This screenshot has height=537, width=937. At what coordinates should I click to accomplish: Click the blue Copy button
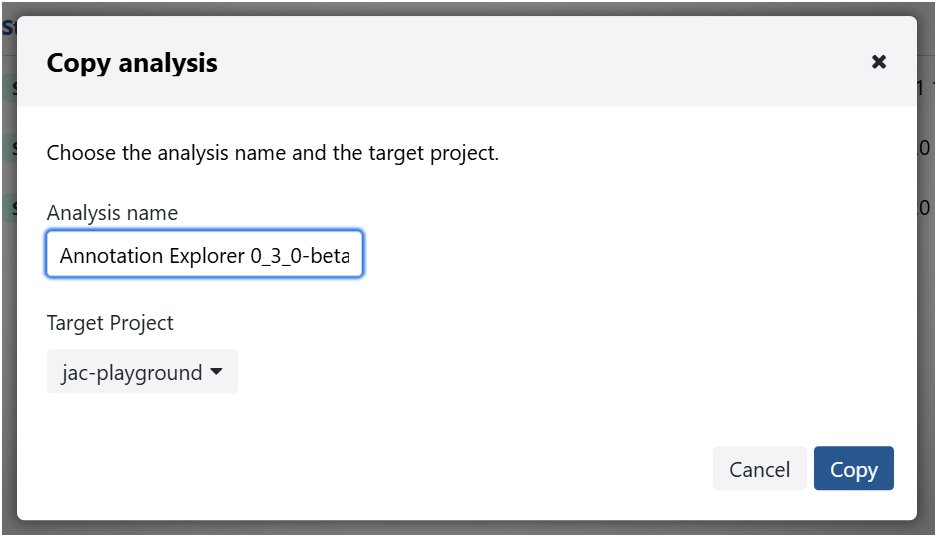pyautogui.click(x=853, y=469)
